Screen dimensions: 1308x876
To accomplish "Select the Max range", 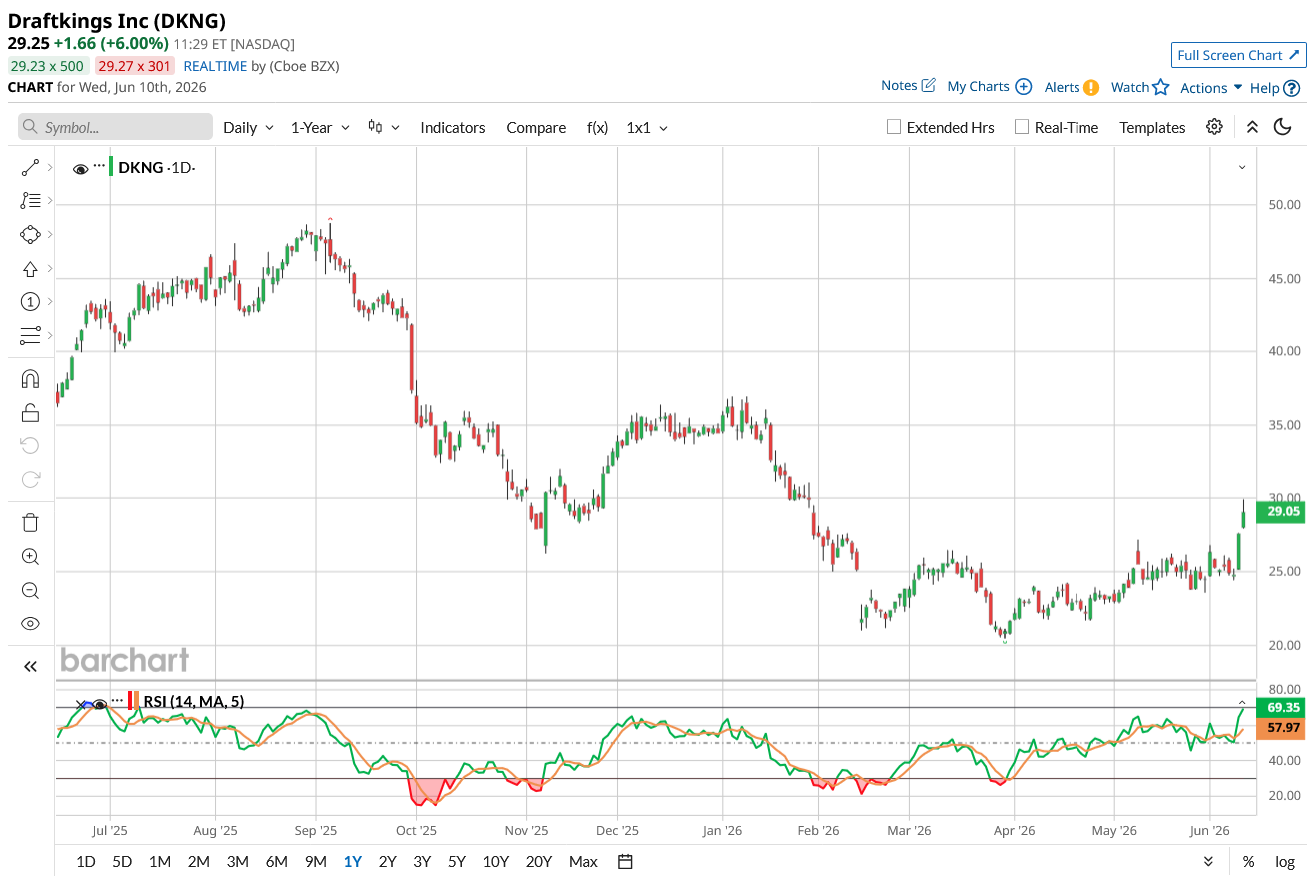I will pos(583,862).
